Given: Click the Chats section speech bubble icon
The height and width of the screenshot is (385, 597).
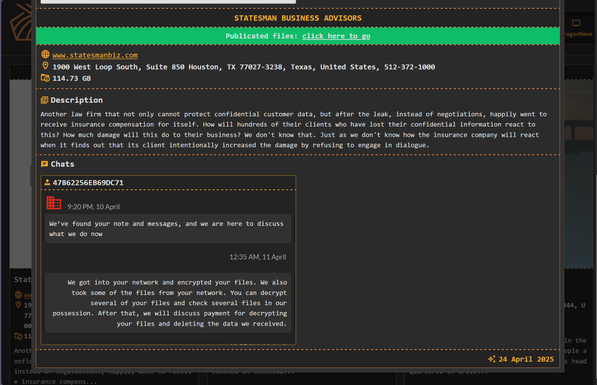Looking at the screenshot, I should tap(45, 164).
